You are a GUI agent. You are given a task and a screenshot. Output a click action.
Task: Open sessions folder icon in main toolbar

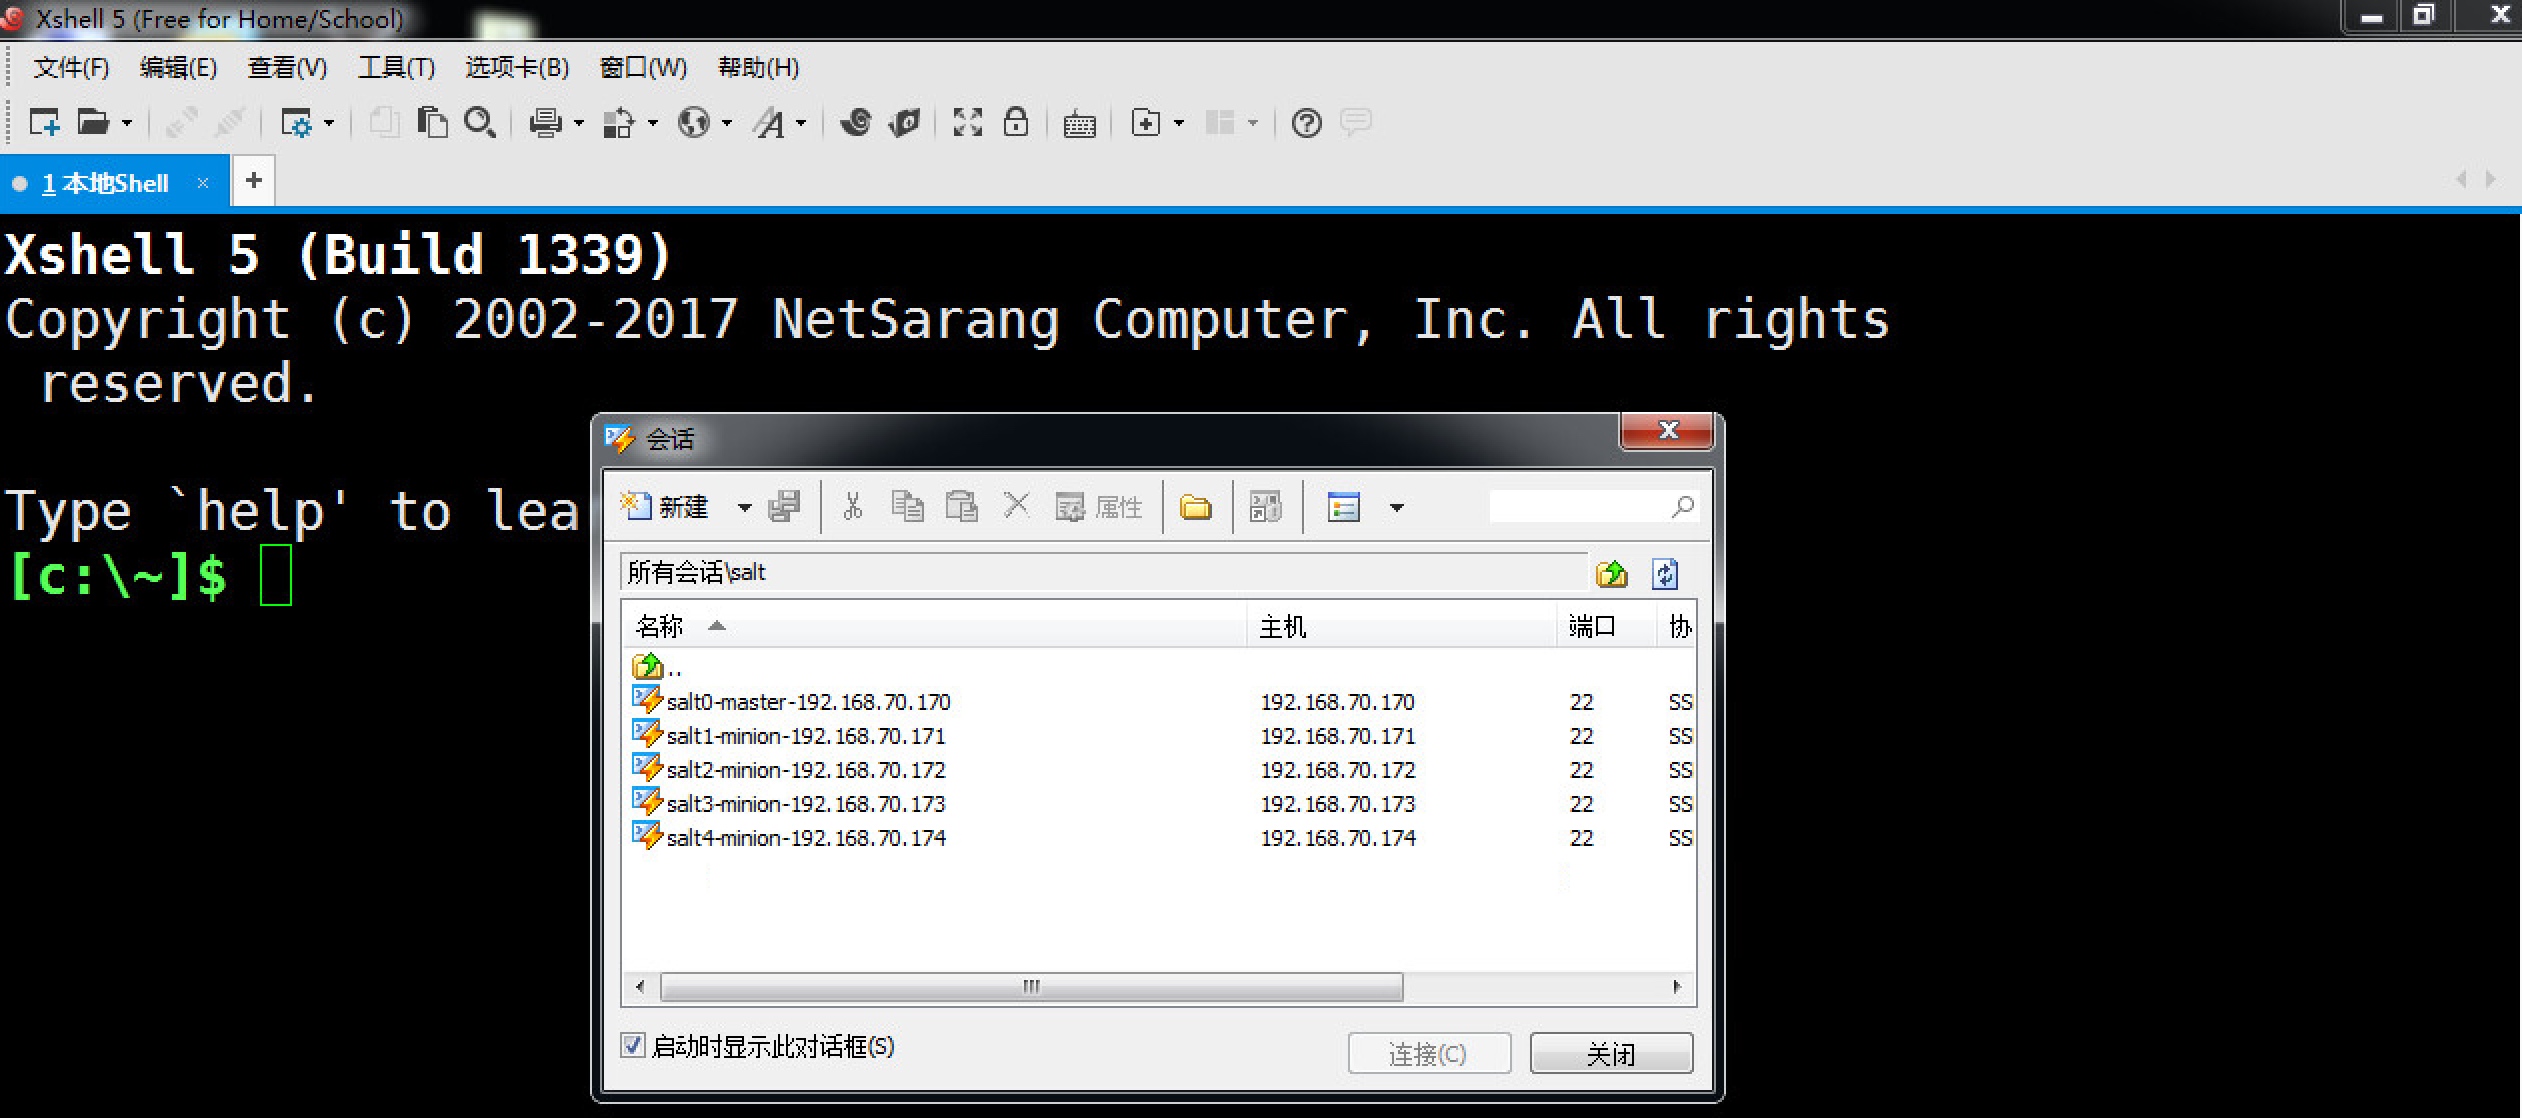click(x=93, y=123)
